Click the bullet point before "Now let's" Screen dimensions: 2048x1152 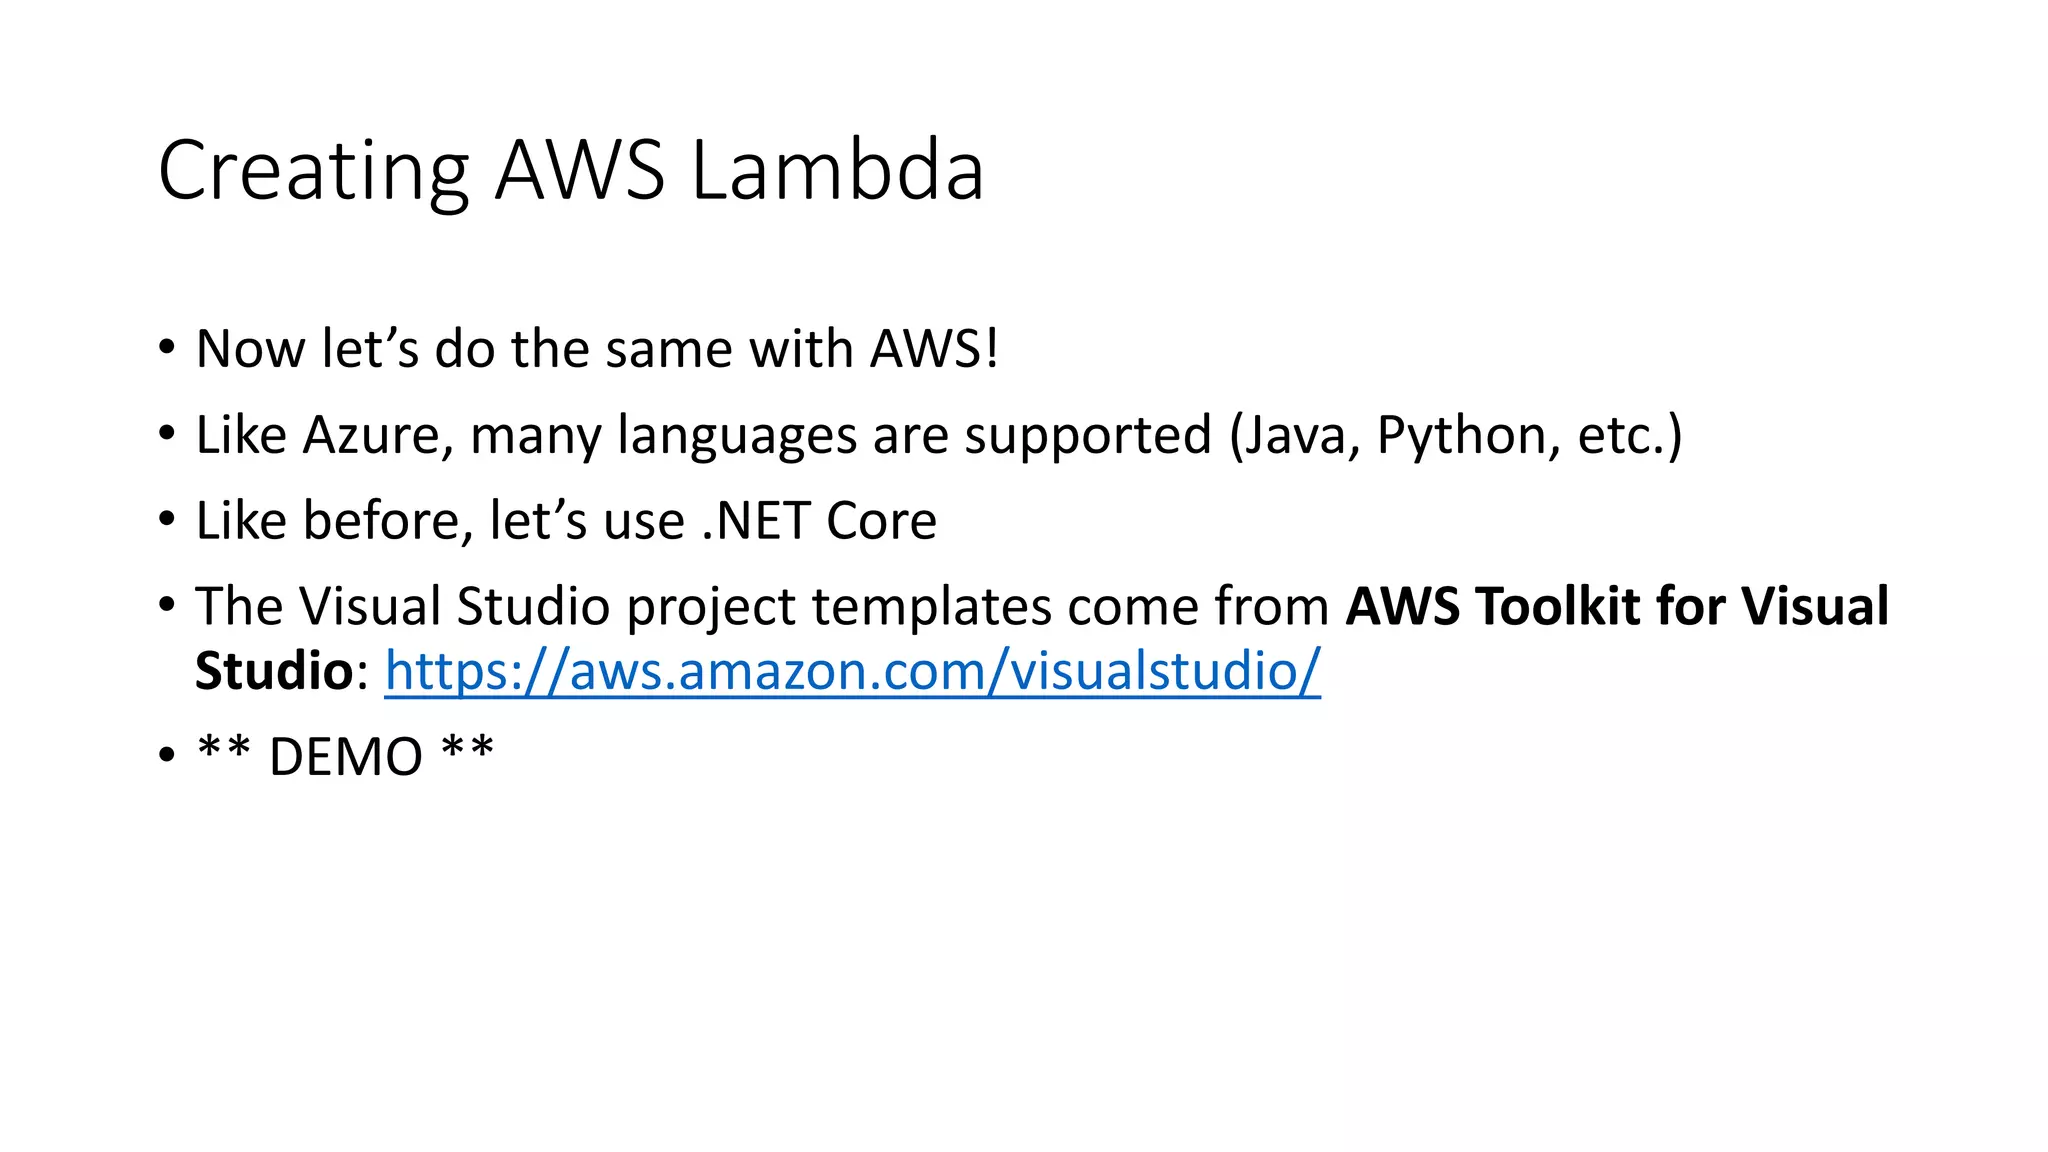167,349
